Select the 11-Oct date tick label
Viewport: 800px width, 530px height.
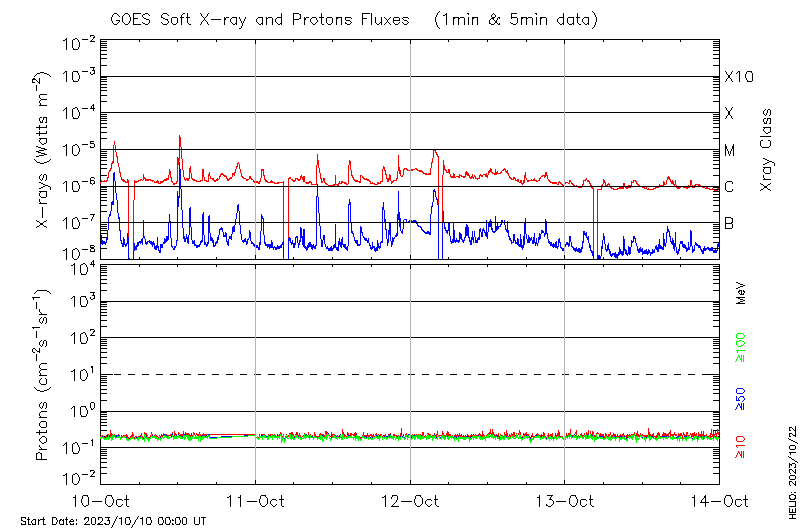pos(255,500)
